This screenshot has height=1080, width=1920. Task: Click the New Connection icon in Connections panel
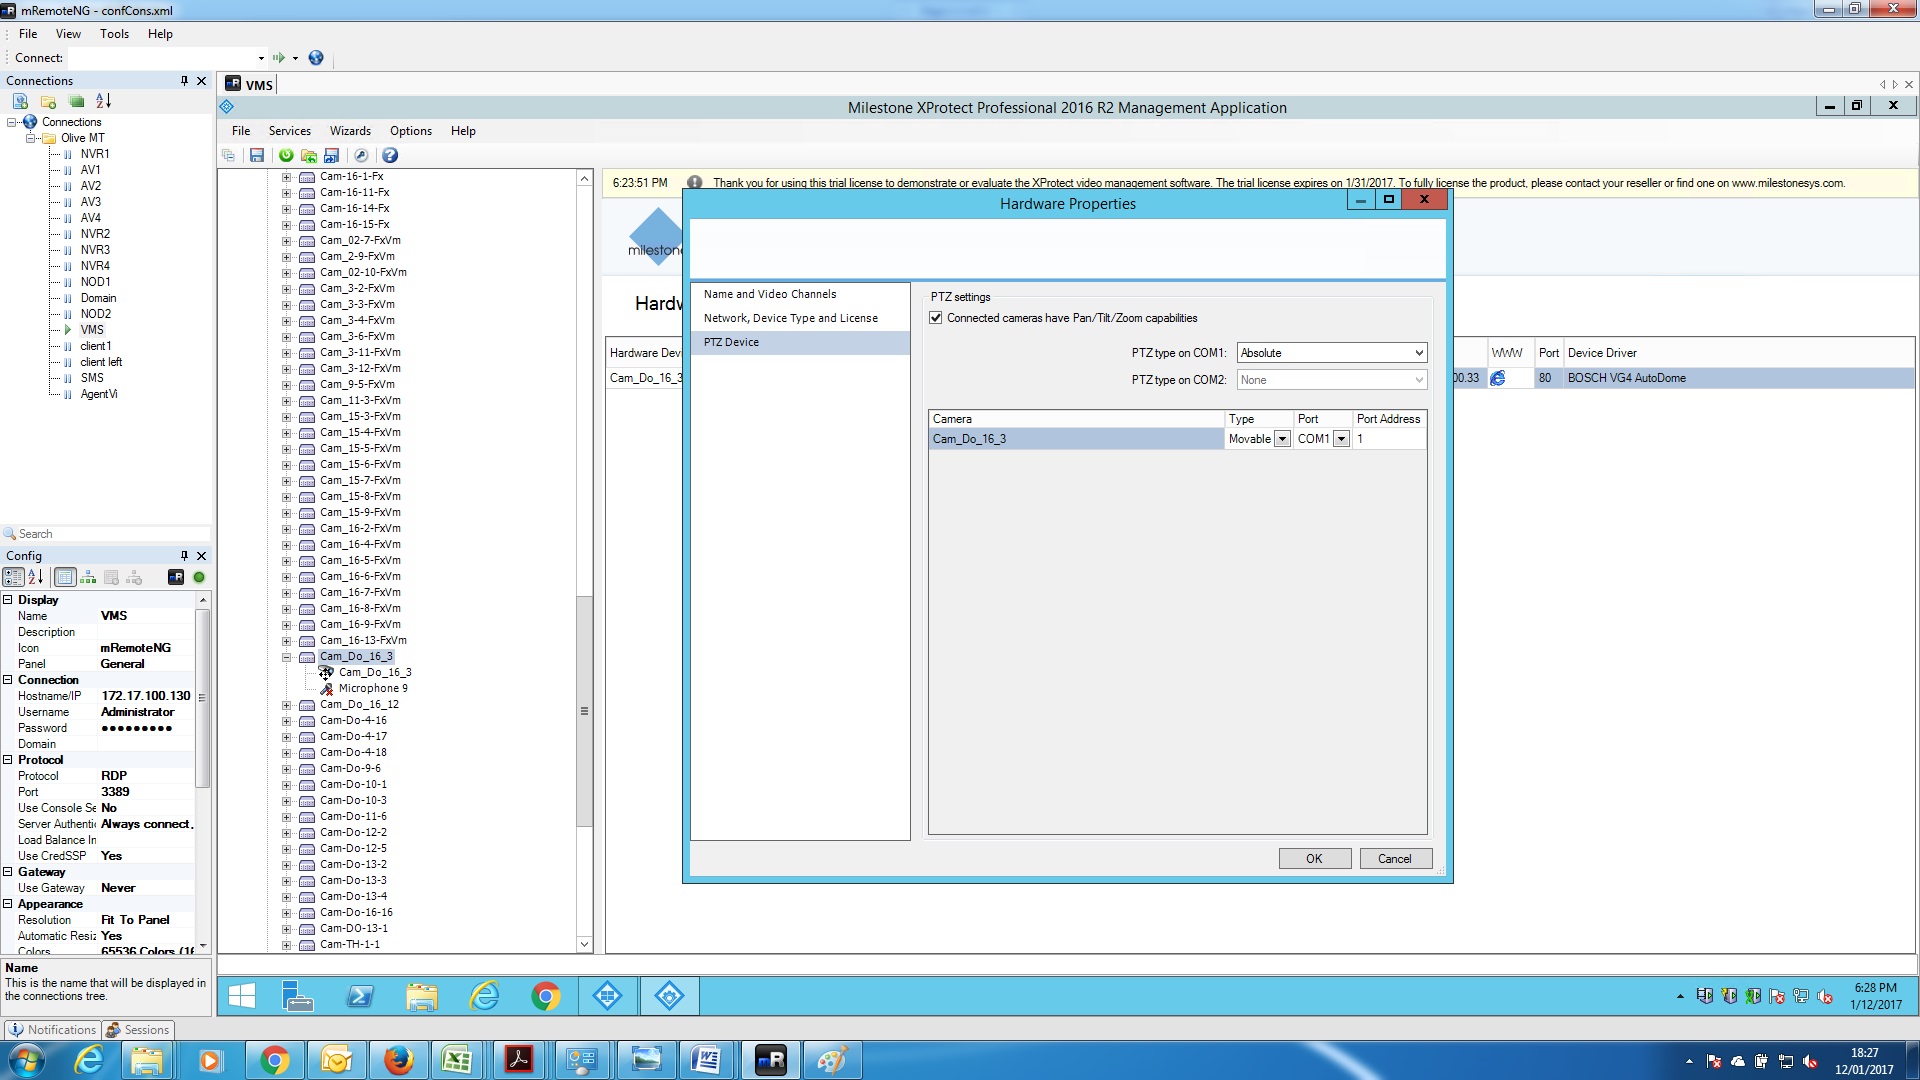click(x=20, y=101)
